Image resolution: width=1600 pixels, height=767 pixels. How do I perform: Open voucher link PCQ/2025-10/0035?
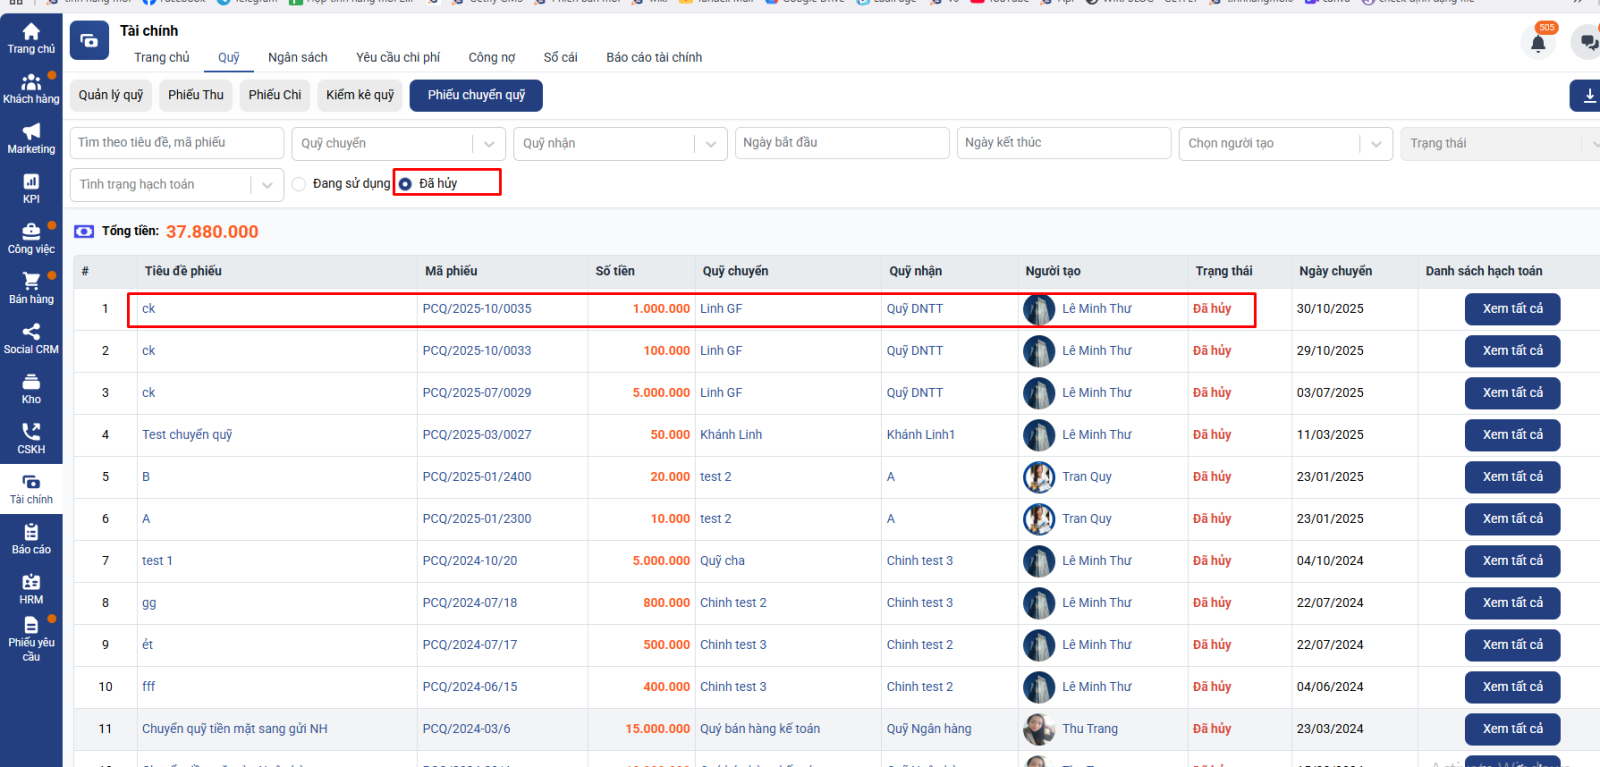477,309
